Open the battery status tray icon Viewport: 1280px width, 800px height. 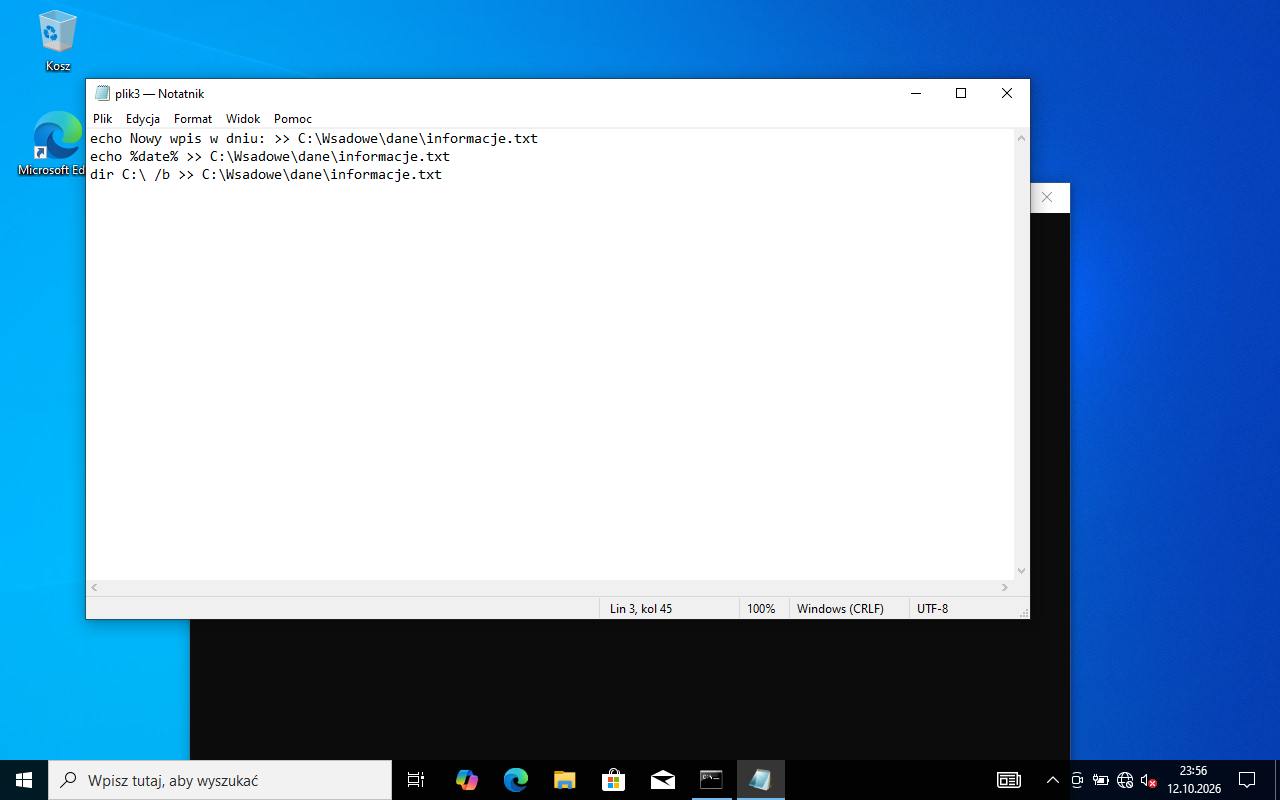coord(1101,780)
